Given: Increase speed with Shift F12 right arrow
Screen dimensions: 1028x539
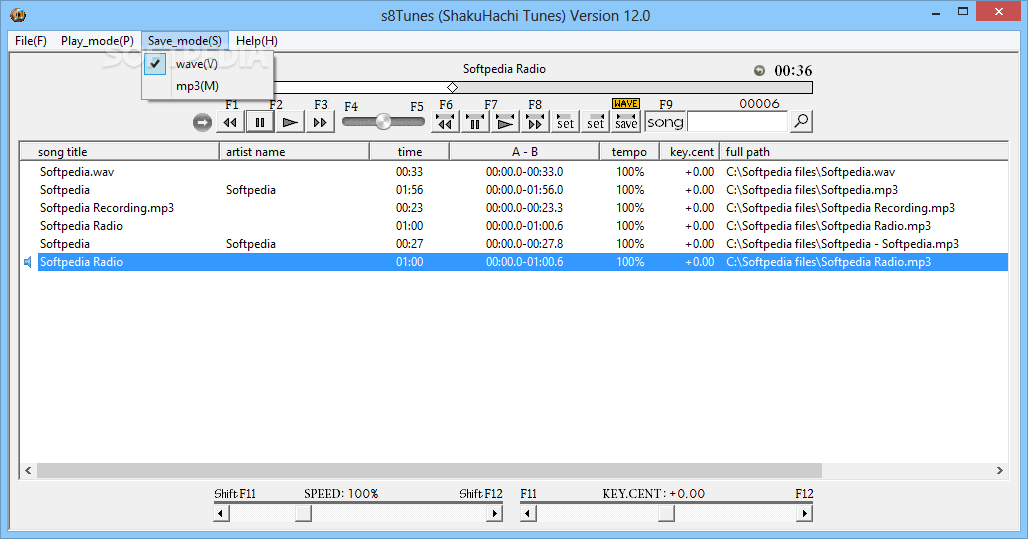Looking at the screenshot, I should pos(495,513).
